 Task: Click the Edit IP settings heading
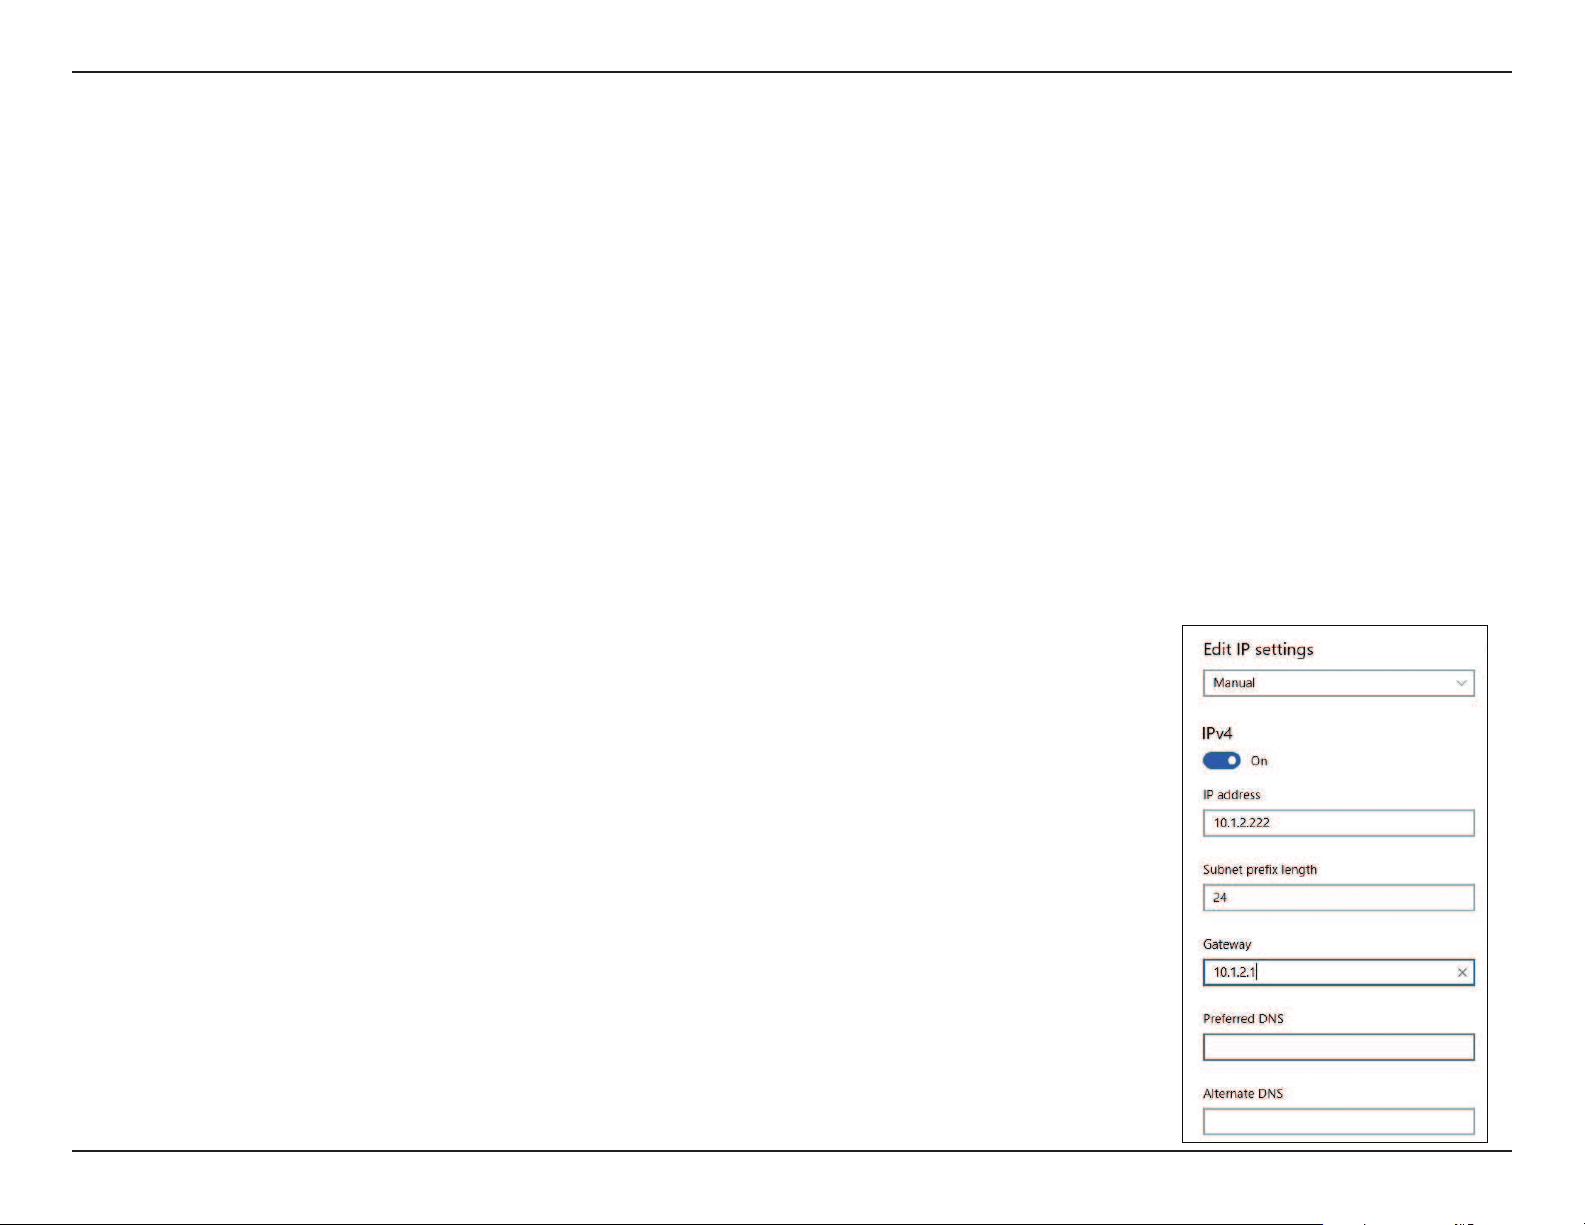[x=1258, y=649]
